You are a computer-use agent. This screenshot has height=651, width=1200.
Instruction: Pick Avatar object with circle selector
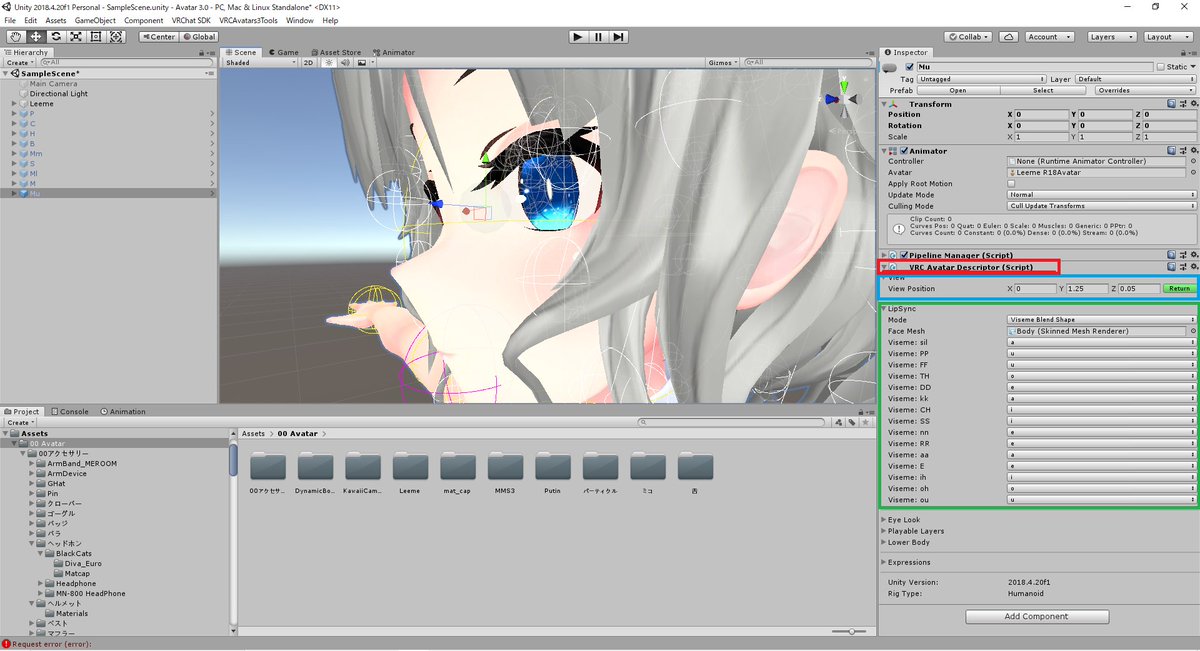[x=1193, y=172]
